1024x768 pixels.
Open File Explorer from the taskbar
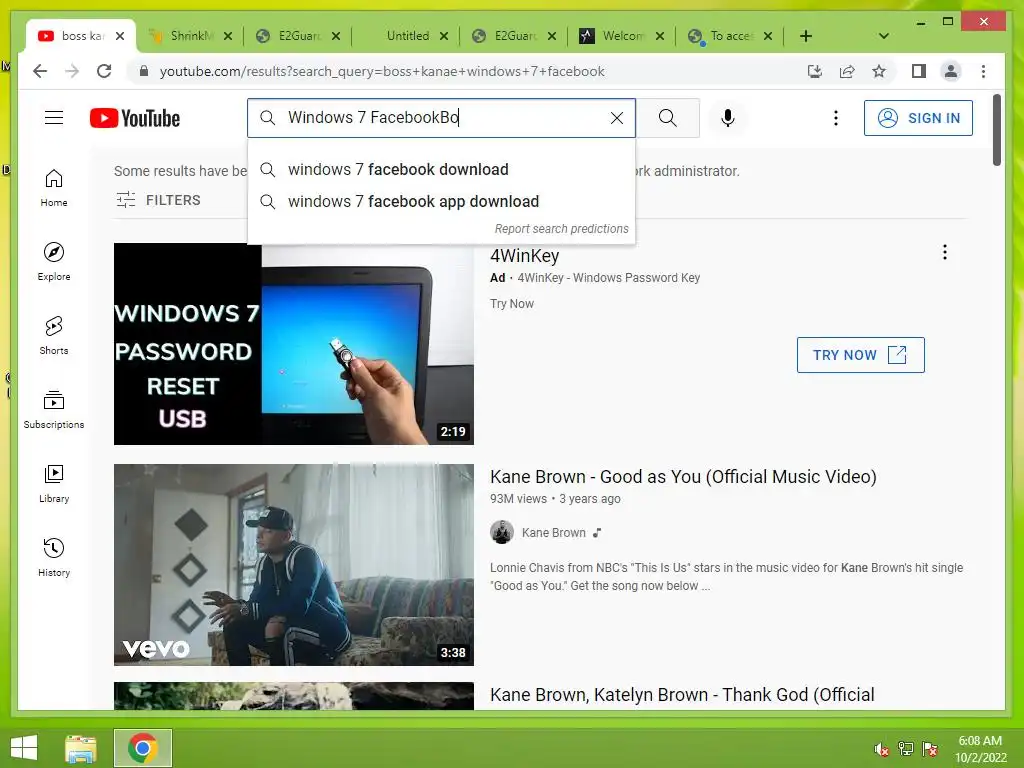point(81,748)
